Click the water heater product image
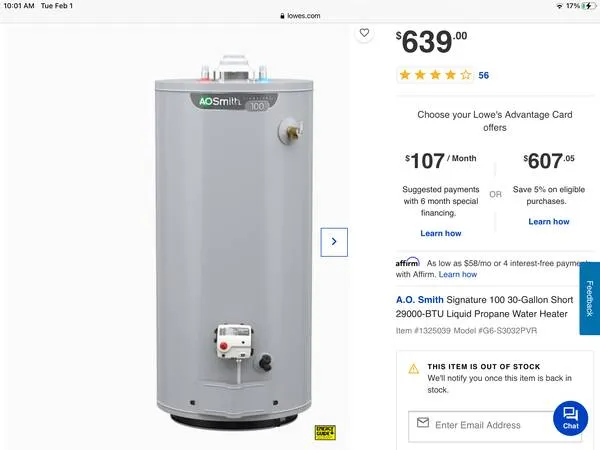The width and height of the screenshot is (600, 450). [x=234, y=242]
